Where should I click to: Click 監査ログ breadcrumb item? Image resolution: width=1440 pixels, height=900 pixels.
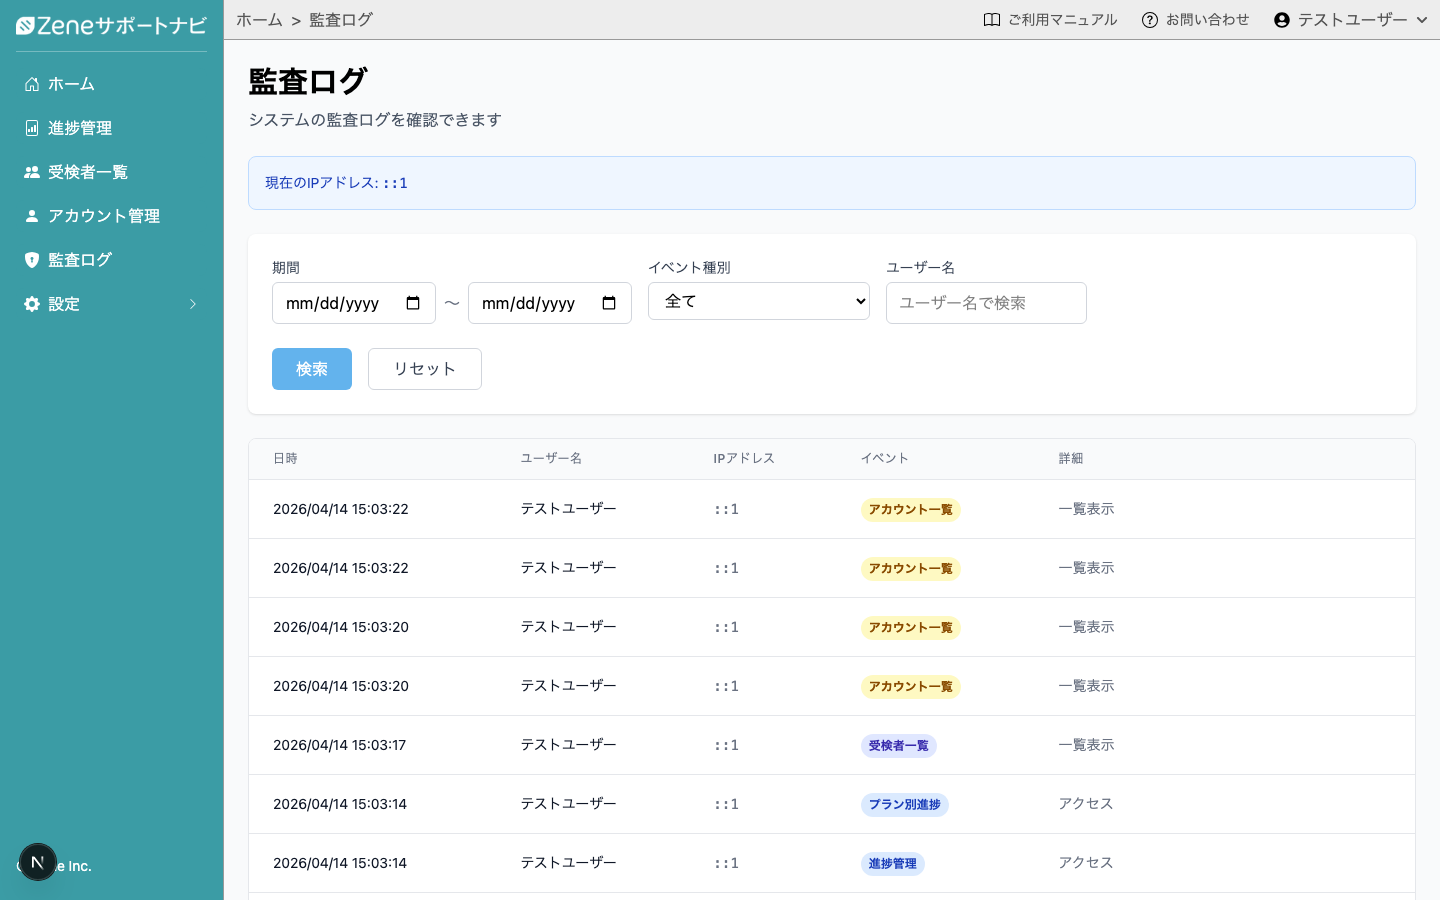pos(341,20)
